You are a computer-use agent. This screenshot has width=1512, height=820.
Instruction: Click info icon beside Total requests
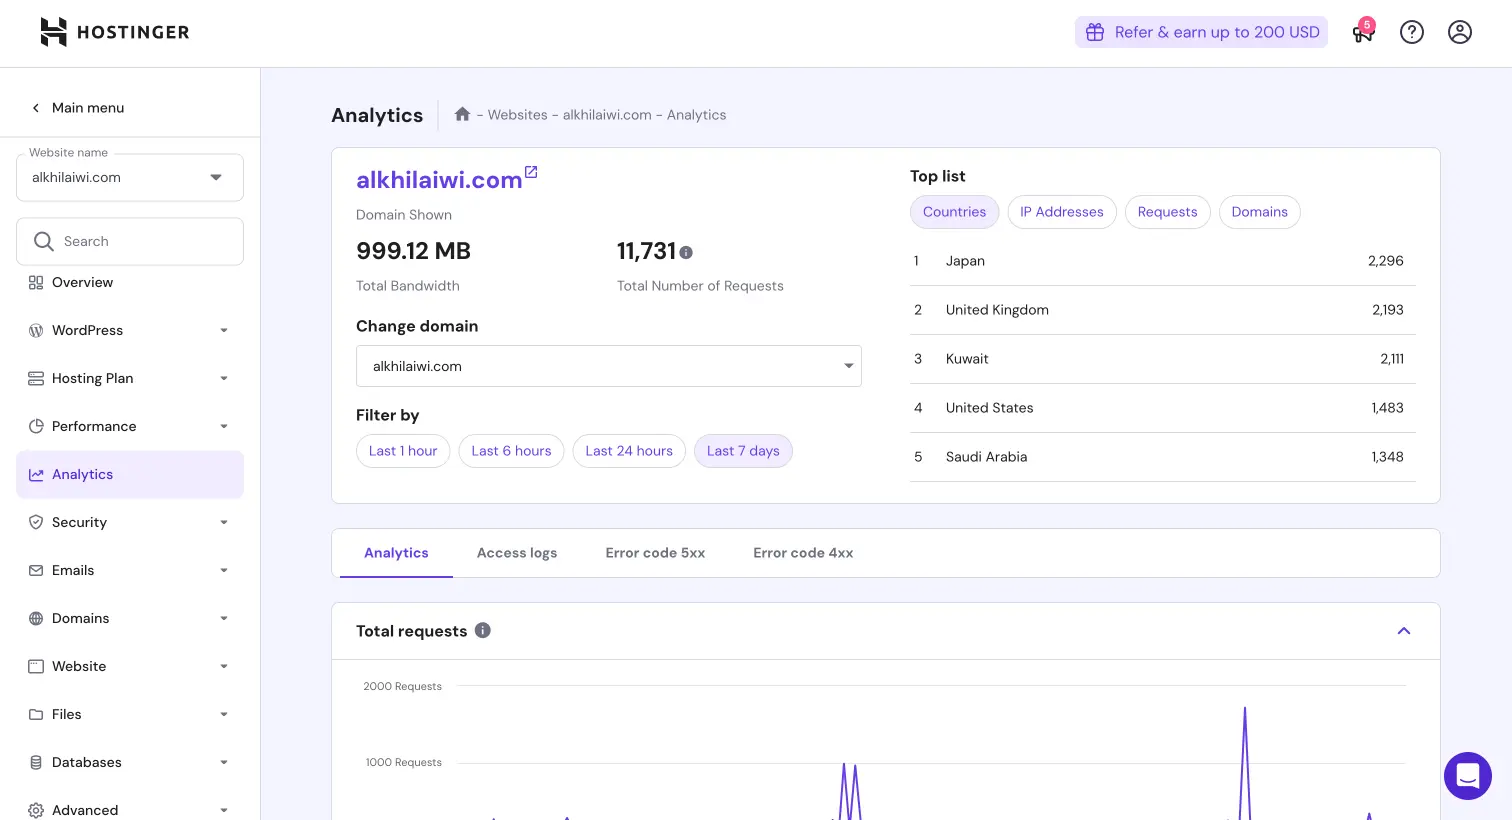tap(483, 630)
